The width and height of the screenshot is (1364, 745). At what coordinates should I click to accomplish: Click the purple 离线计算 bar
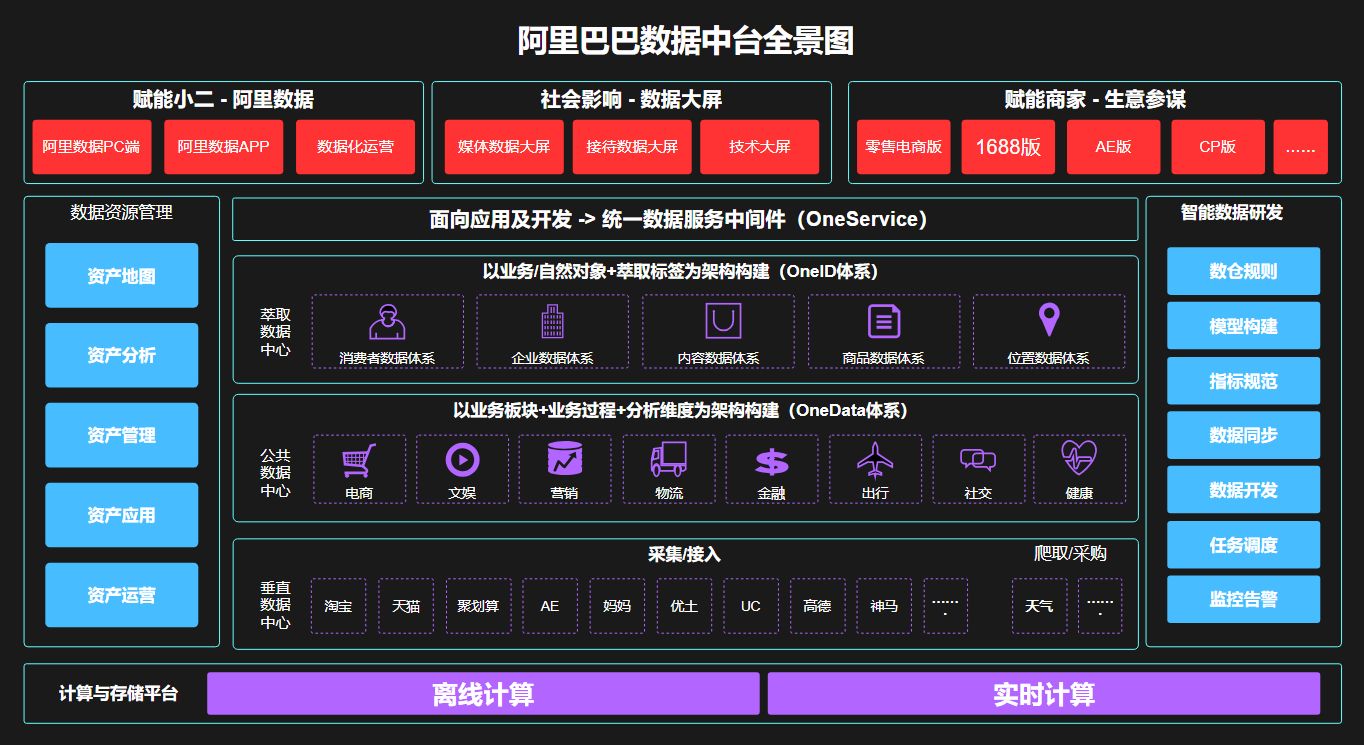click(x=483, y=694)
